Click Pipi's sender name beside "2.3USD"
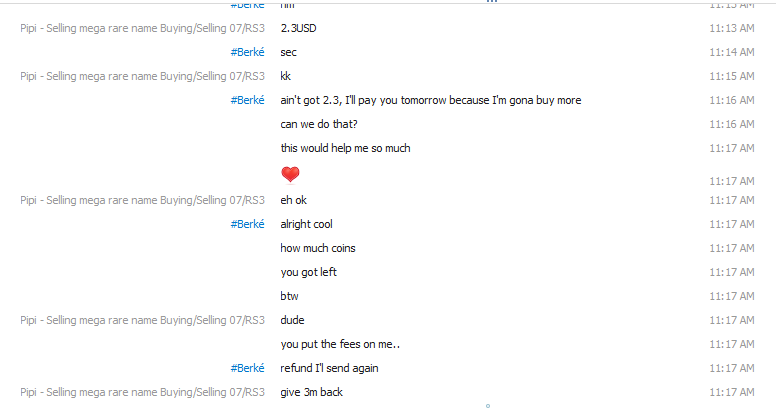The height and width of the screenshot is (410, 776). pos(142,28)
